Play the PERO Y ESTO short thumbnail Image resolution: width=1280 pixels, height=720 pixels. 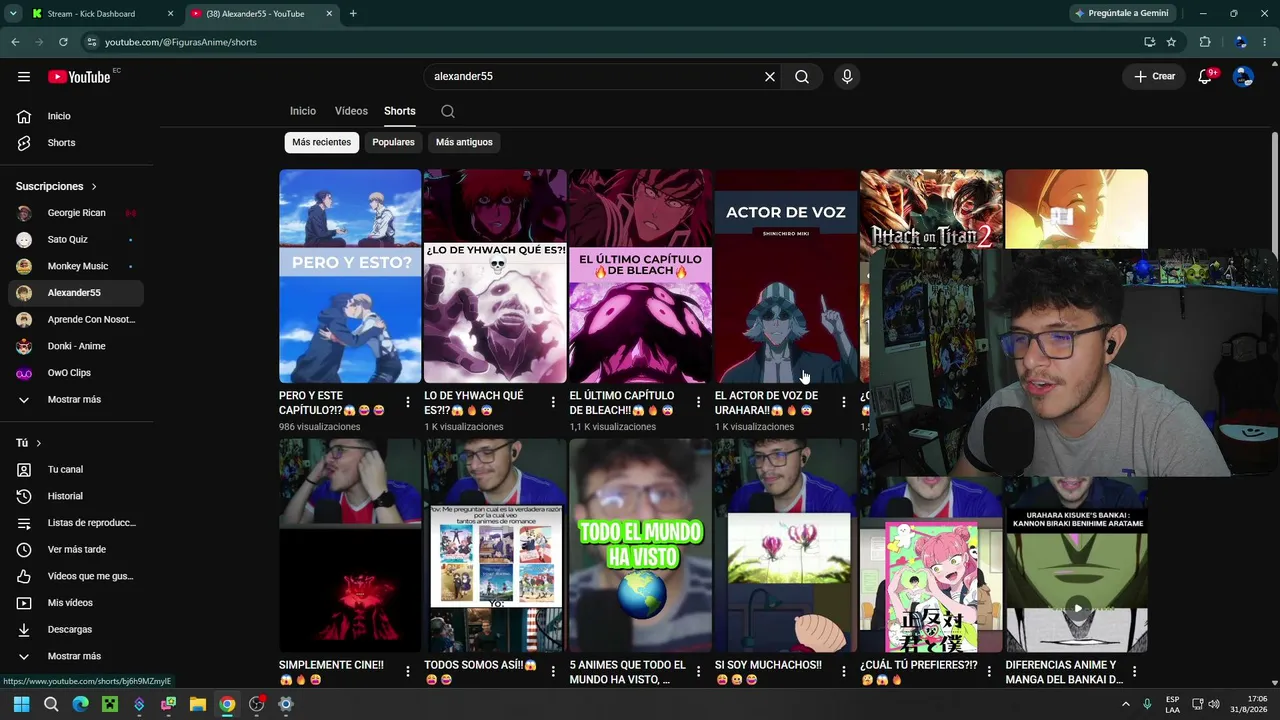350,276
